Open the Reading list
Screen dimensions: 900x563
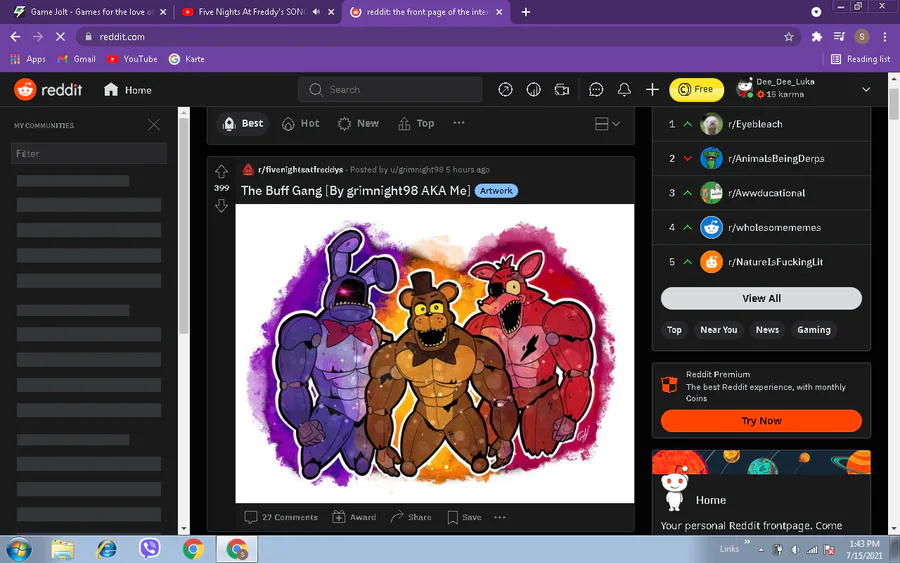[860, 59]
